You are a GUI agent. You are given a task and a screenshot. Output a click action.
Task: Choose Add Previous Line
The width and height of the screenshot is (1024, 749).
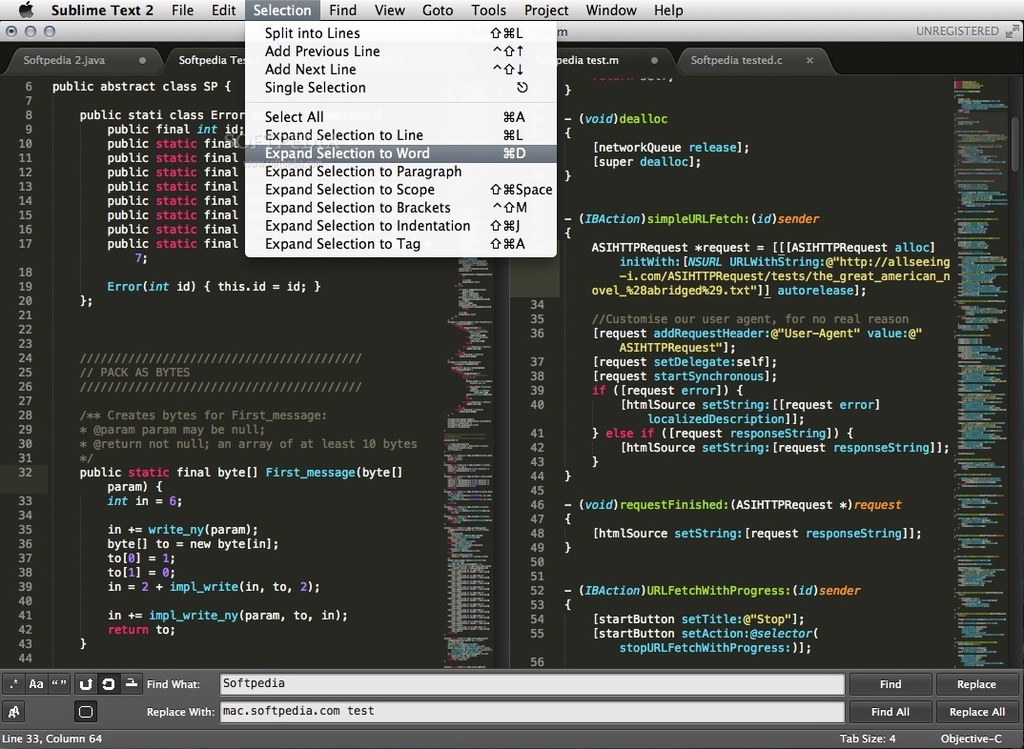pos(400,51)
